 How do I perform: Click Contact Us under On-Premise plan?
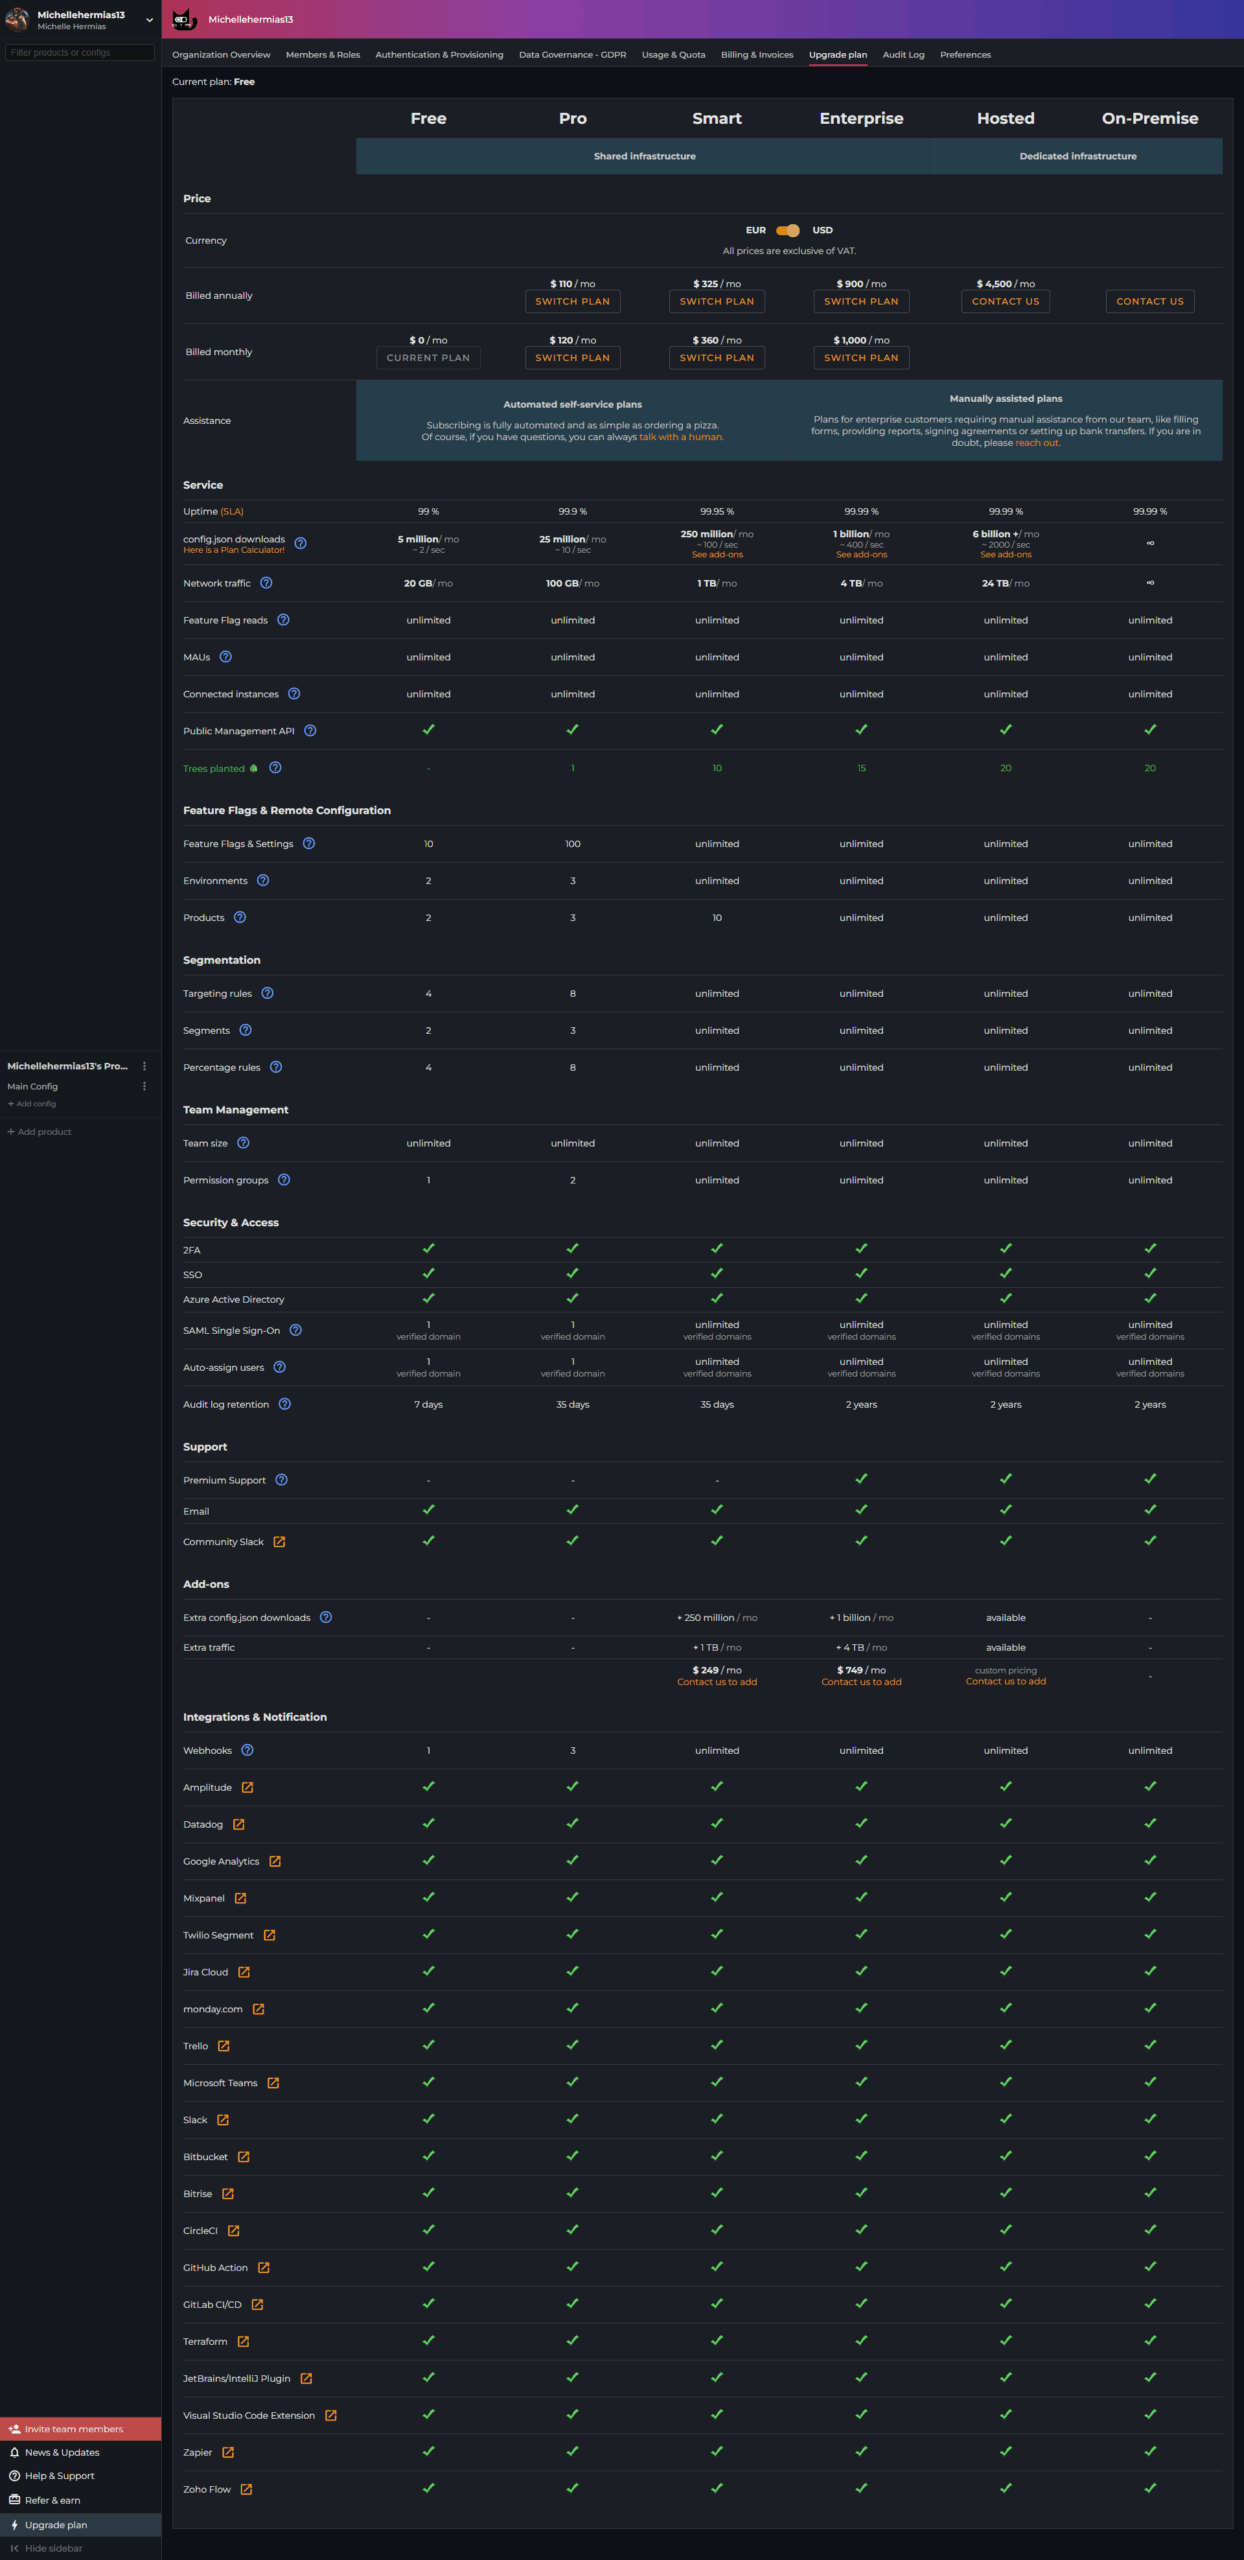[1149, 301]
